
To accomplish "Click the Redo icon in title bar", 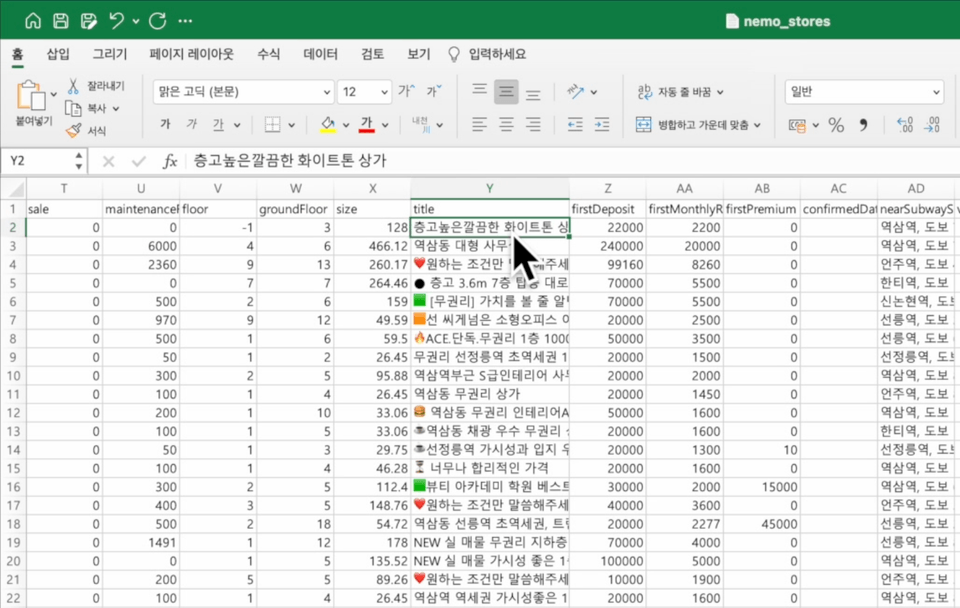I will click(x=157, y=21).
